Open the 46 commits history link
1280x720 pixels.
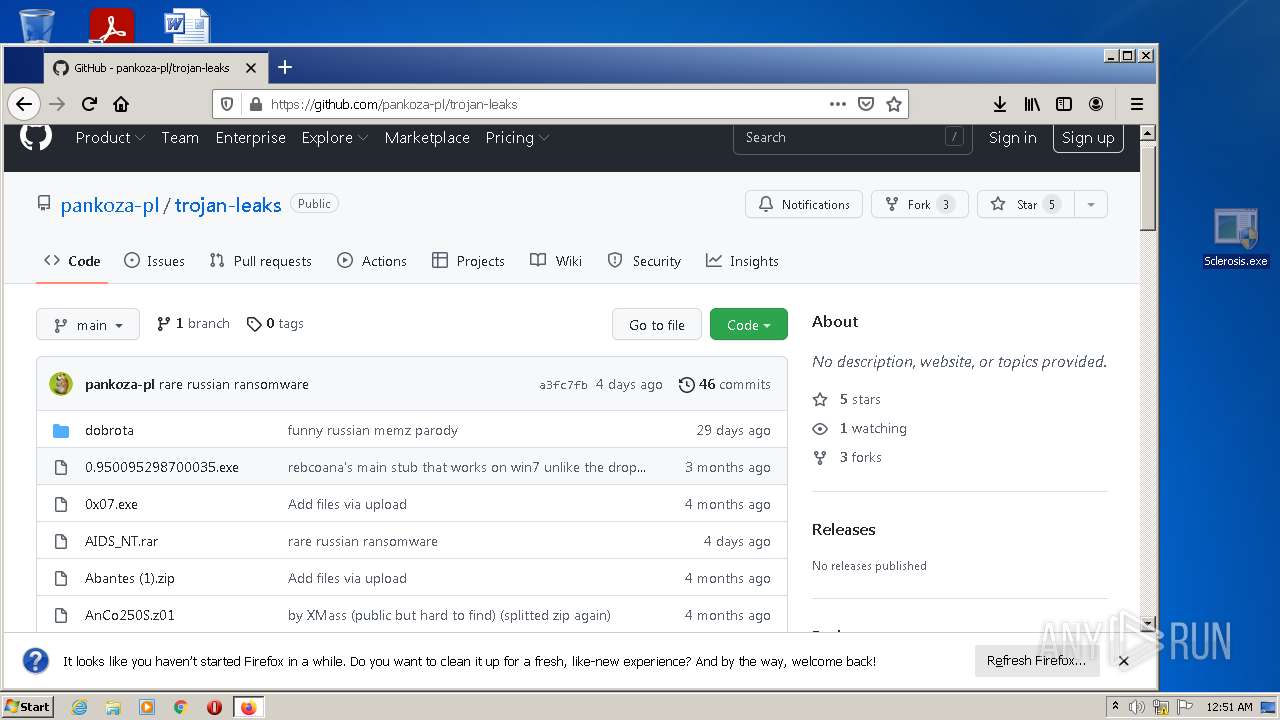pos(725,384)
